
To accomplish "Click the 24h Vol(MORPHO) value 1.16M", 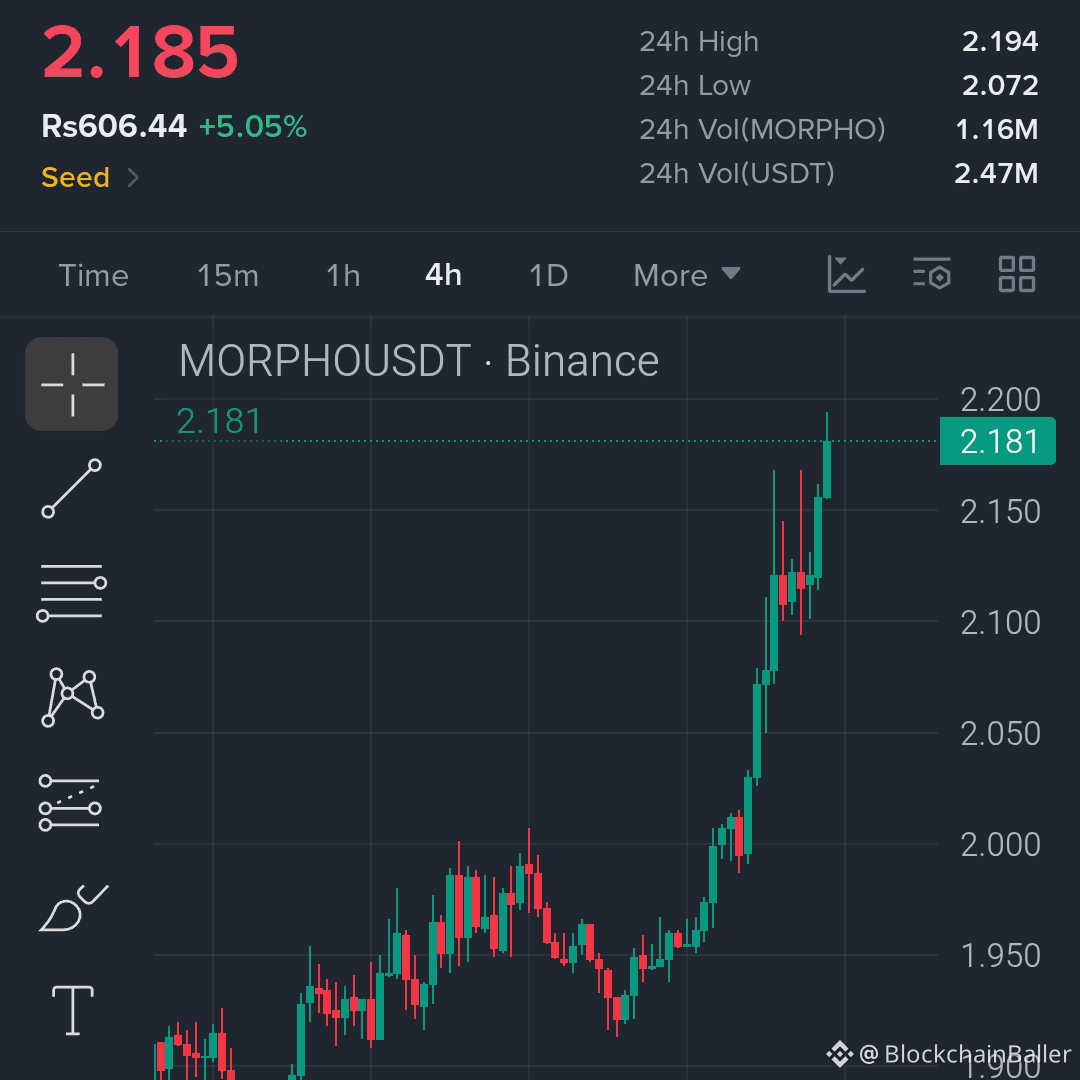I will [x=996, y=129].
